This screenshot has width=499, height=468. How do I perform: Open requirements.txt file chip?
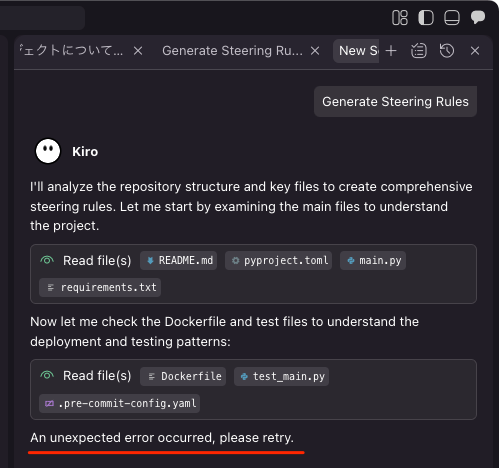100,287
